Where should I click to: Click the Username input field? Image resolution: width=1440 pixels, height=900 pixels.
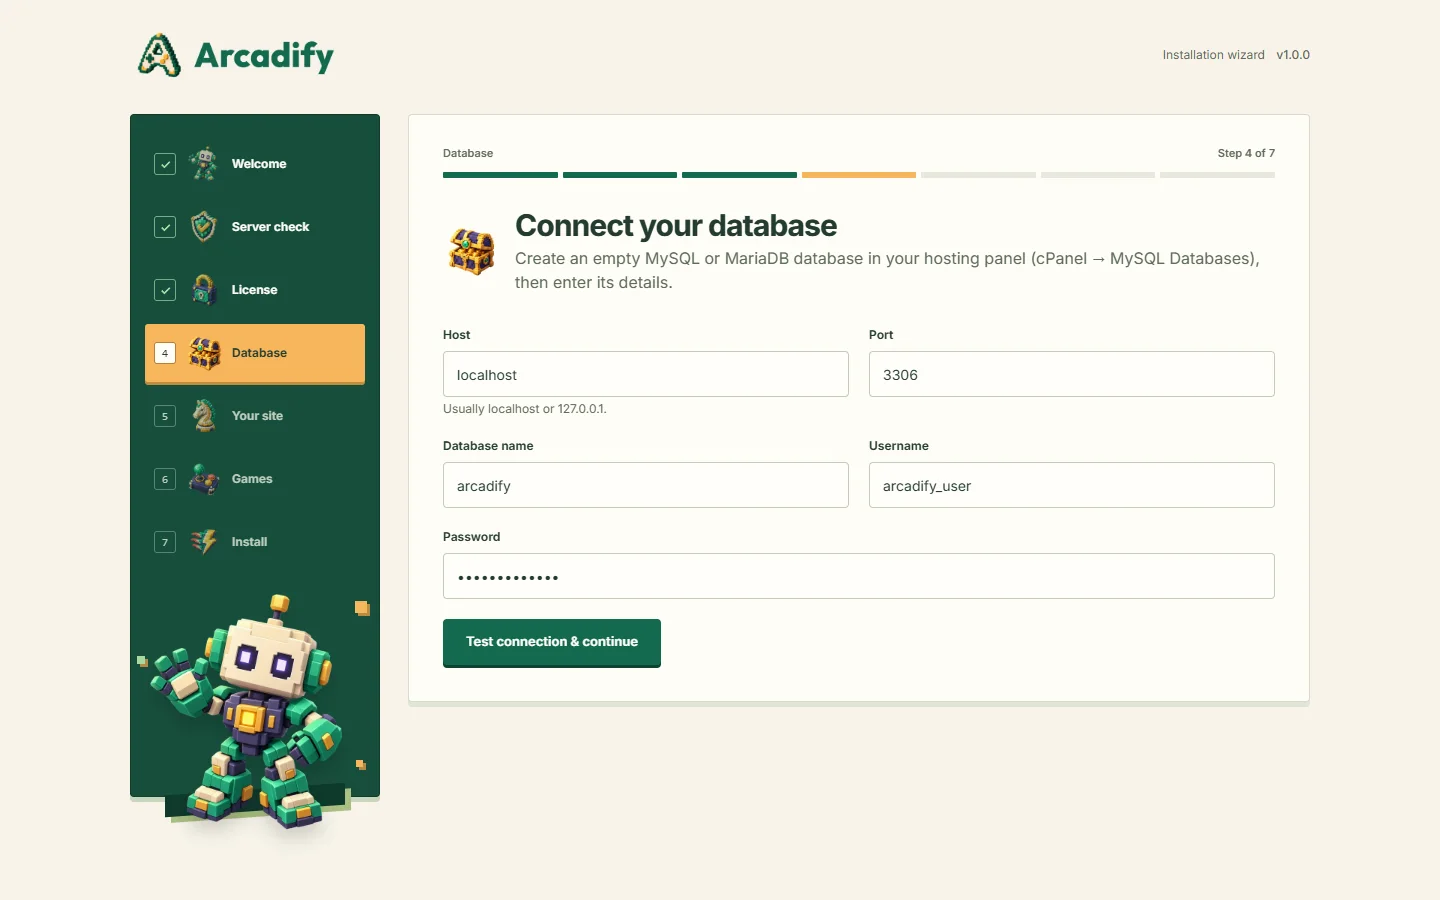click(1072, 485)
